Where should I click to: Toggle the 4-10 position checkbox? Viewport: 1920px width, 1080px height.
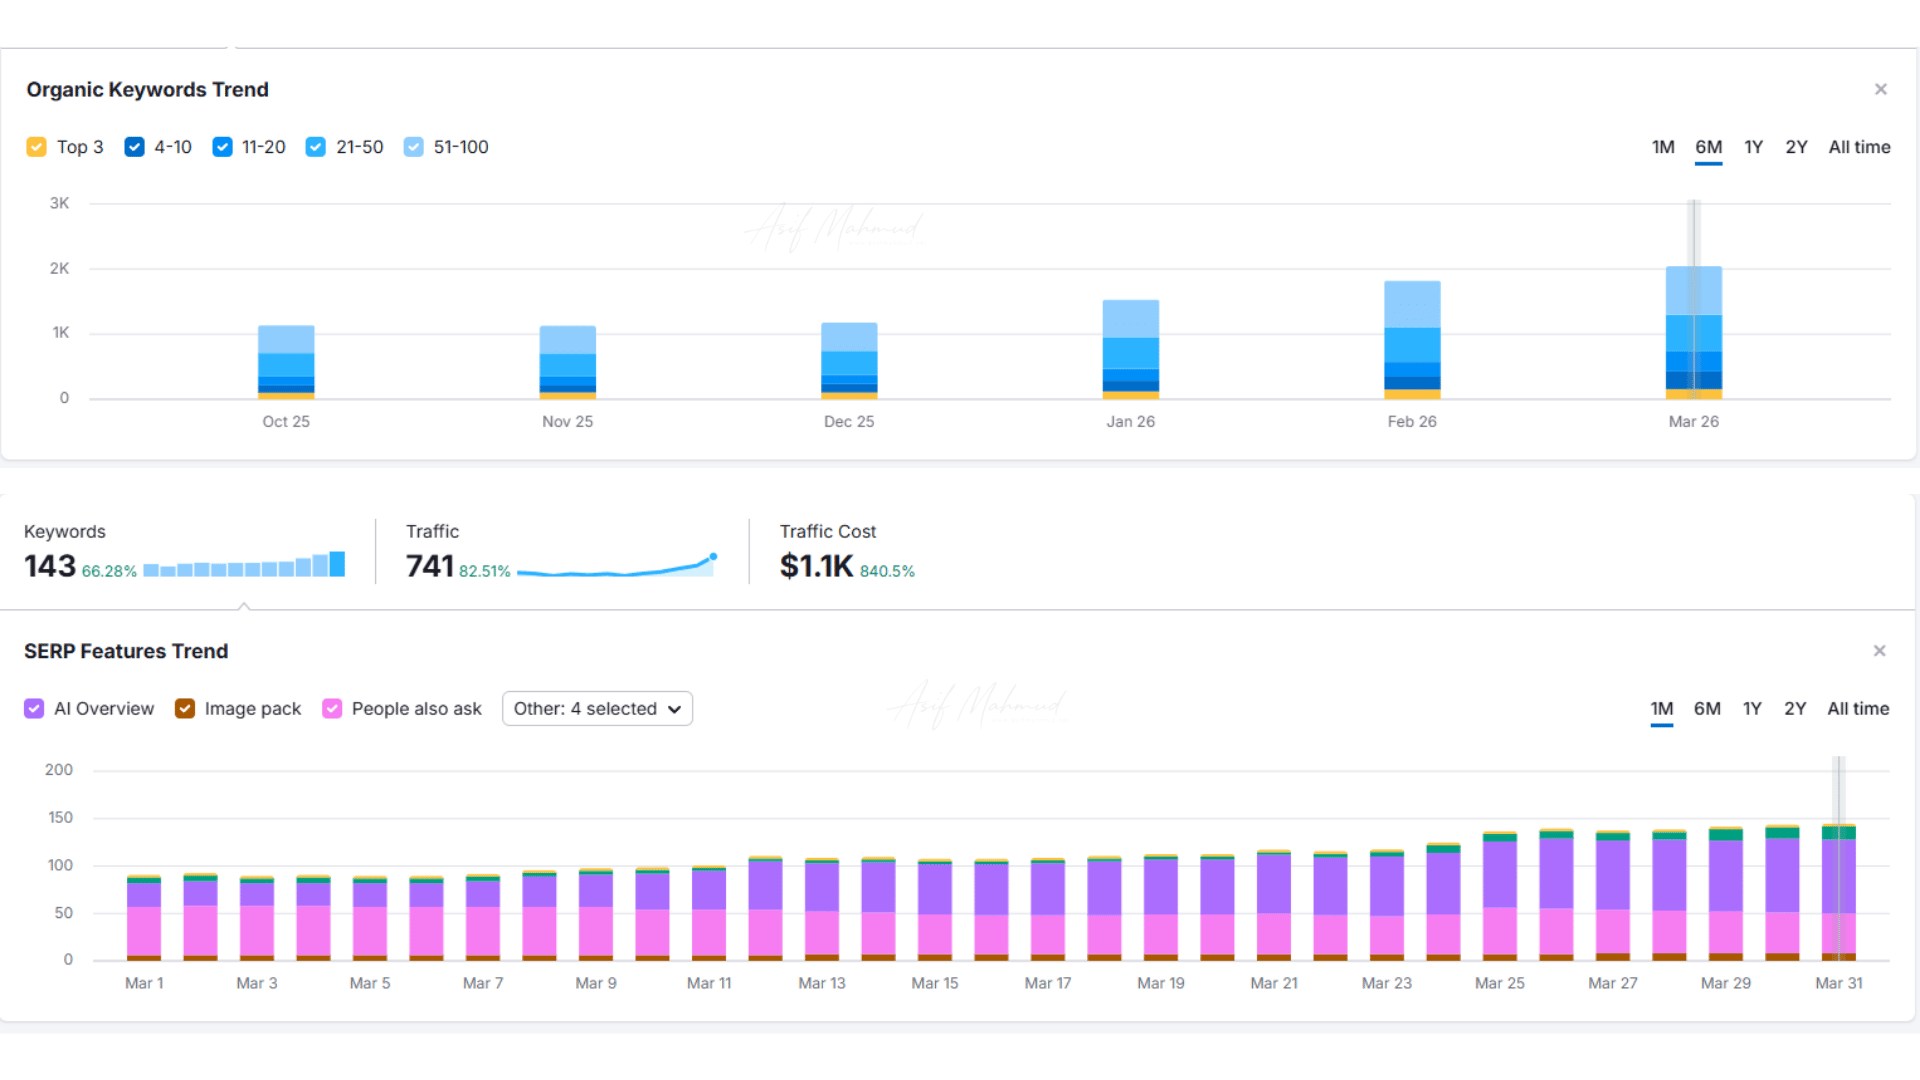pos(134,147)
